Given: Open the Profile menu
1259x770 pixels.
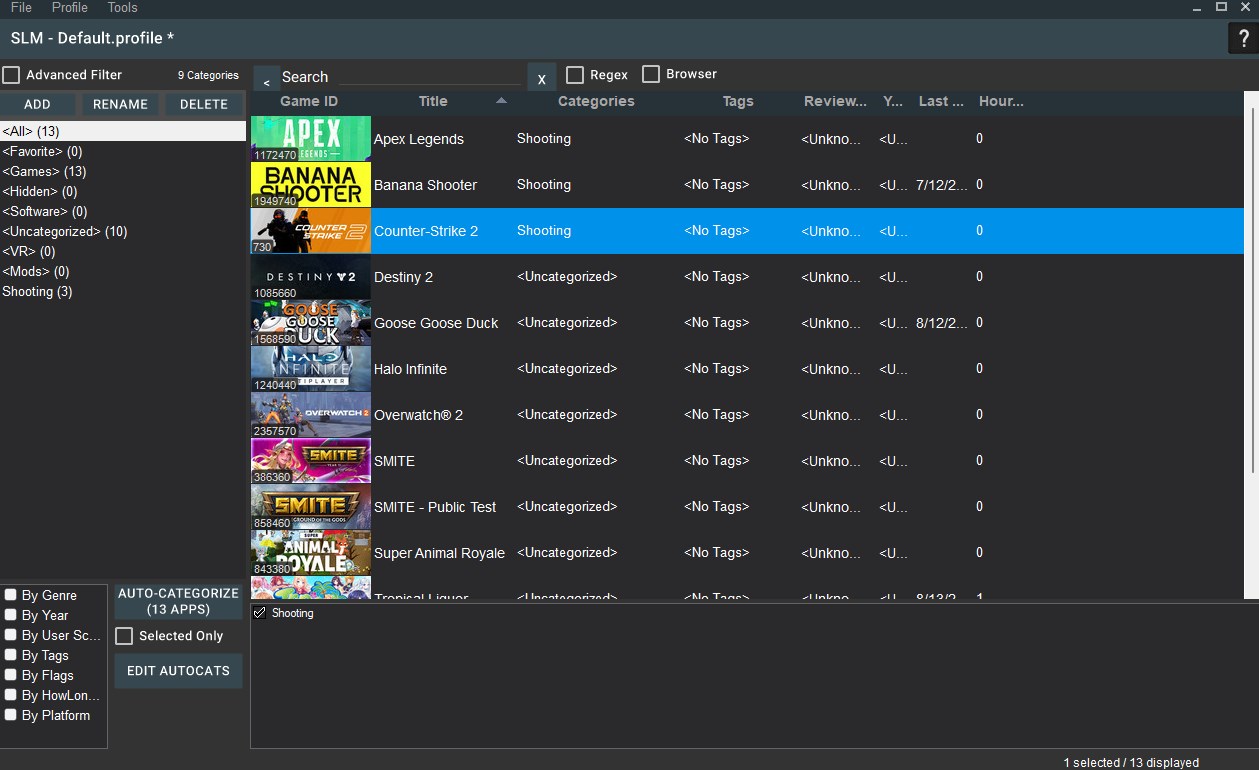Looking at the screenshot, I should pos(69,8).
